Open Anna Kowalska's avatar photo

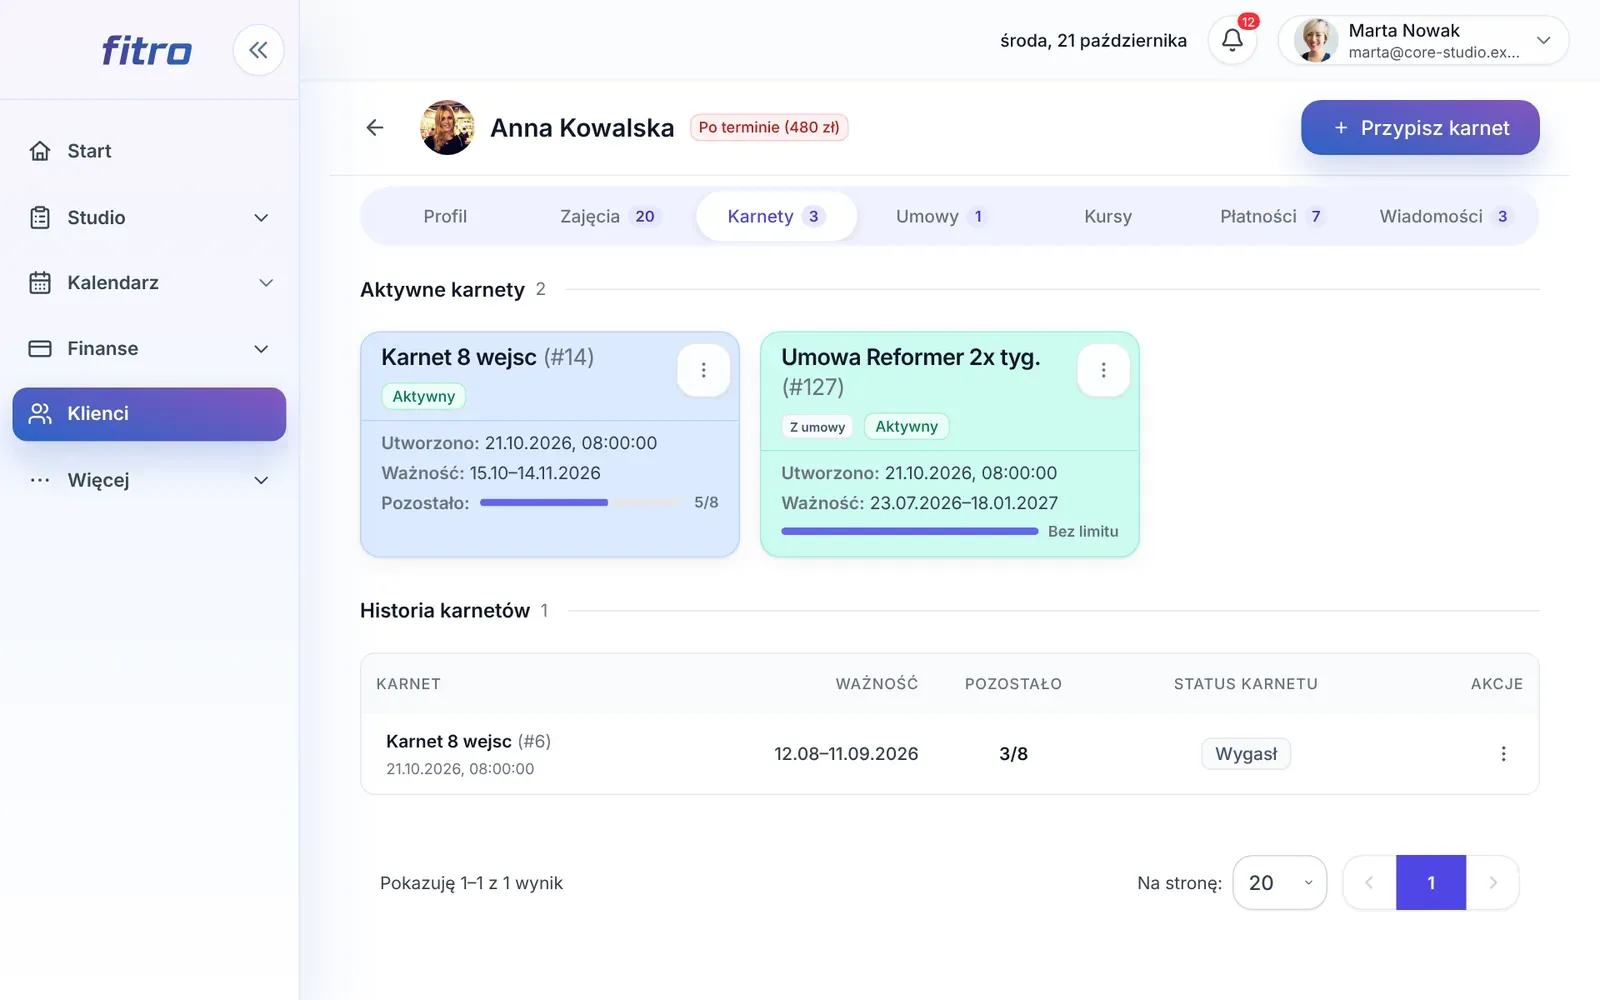[x=447, y=127]
